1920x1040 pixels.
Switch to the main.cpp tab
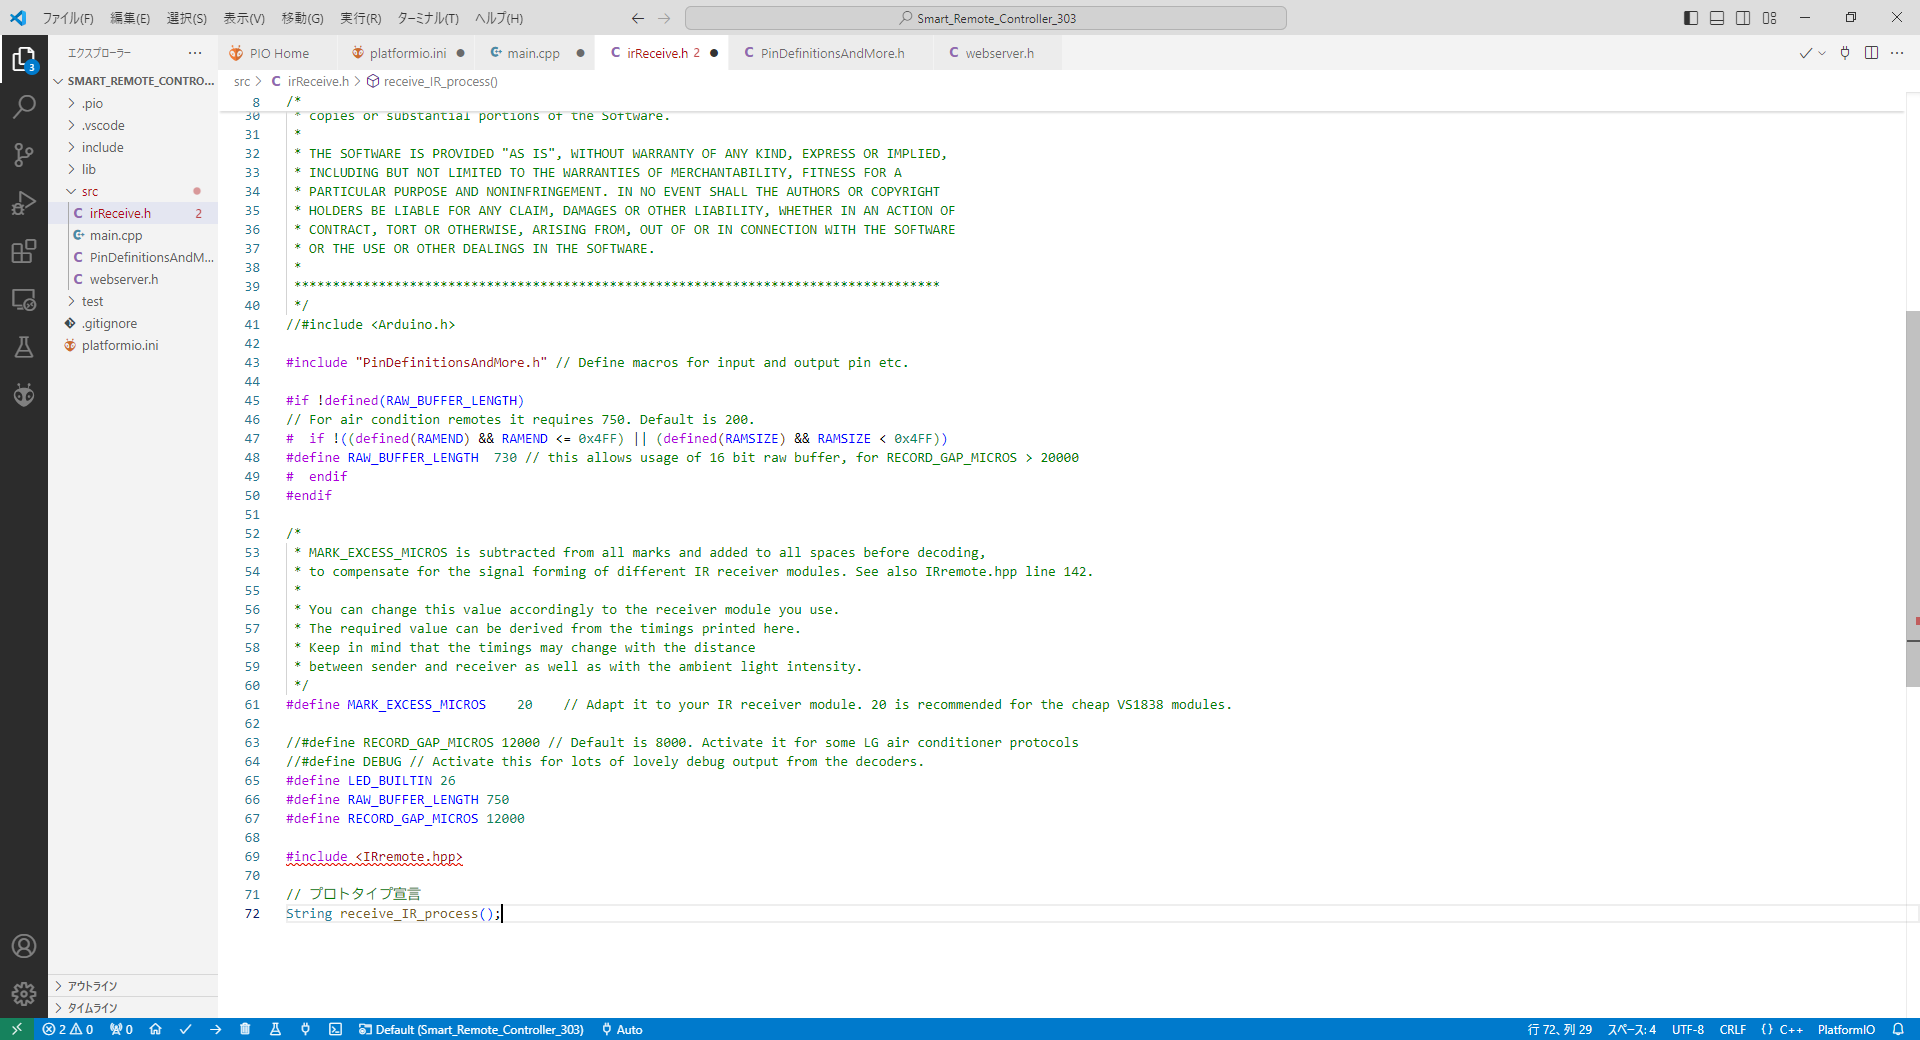click(532, 53)
